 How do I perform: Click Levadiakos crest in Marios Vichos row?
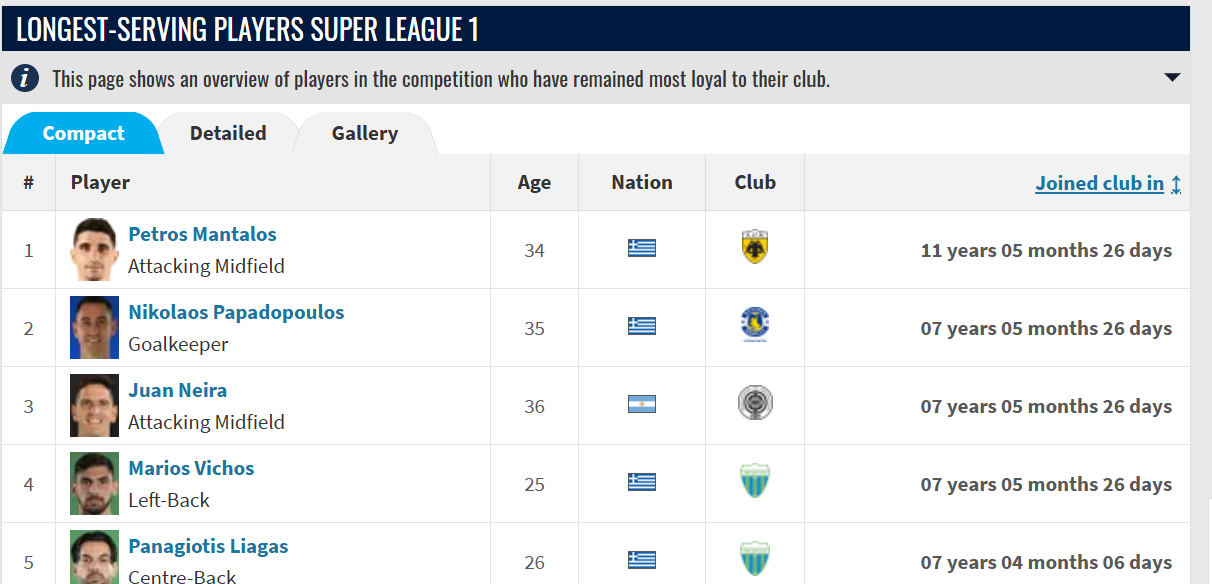755,482
